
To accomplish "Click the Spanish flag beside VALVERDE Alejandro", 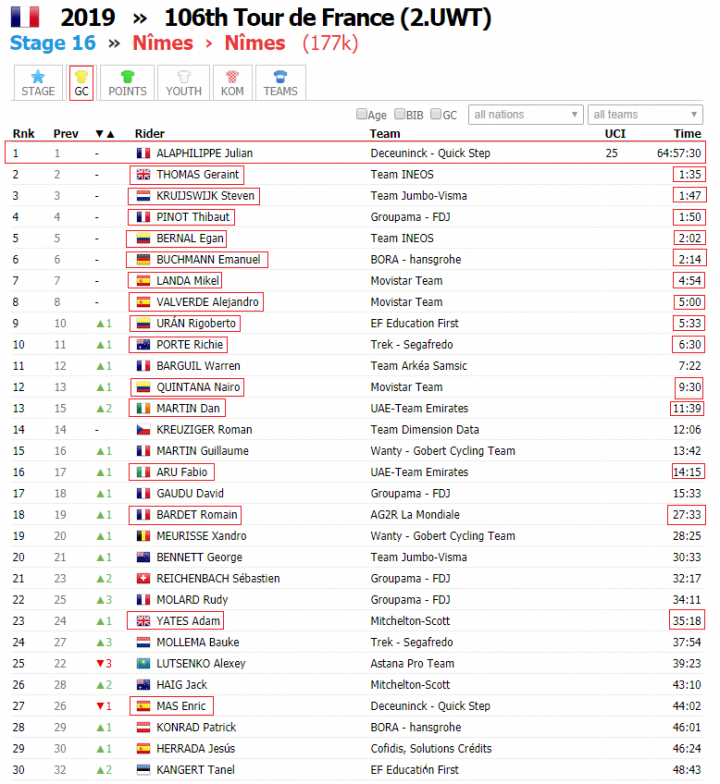I will [x=144, y=302].
